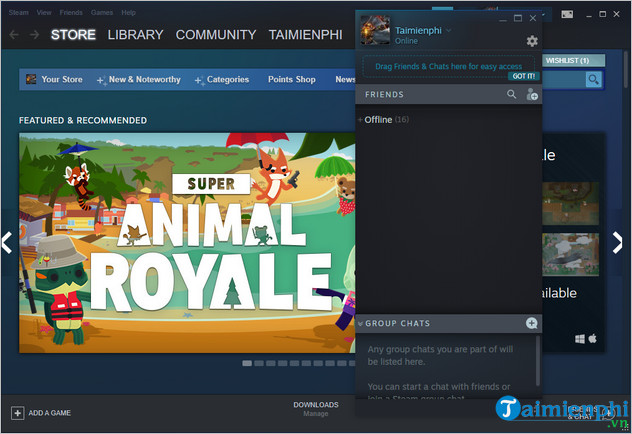Open the Help menu
Image resolution: width=632 pixels, height=434 pixels.
point(128,12)
